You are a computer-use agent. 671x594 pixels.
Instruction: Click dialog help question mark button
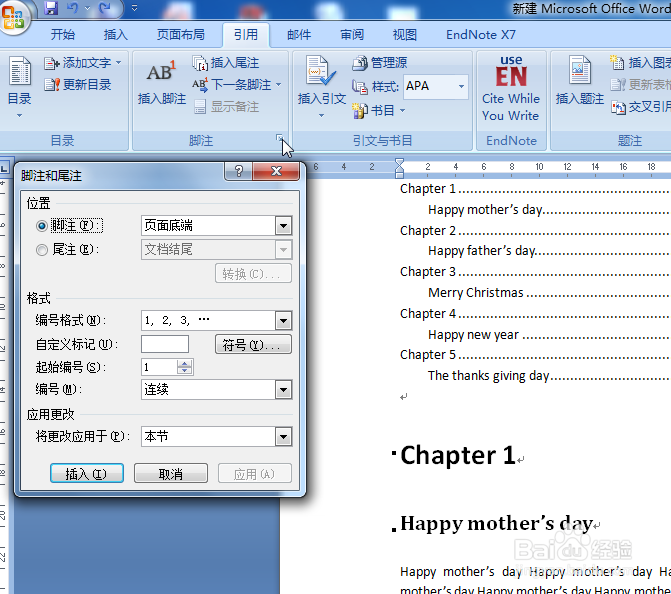point(238,171)
